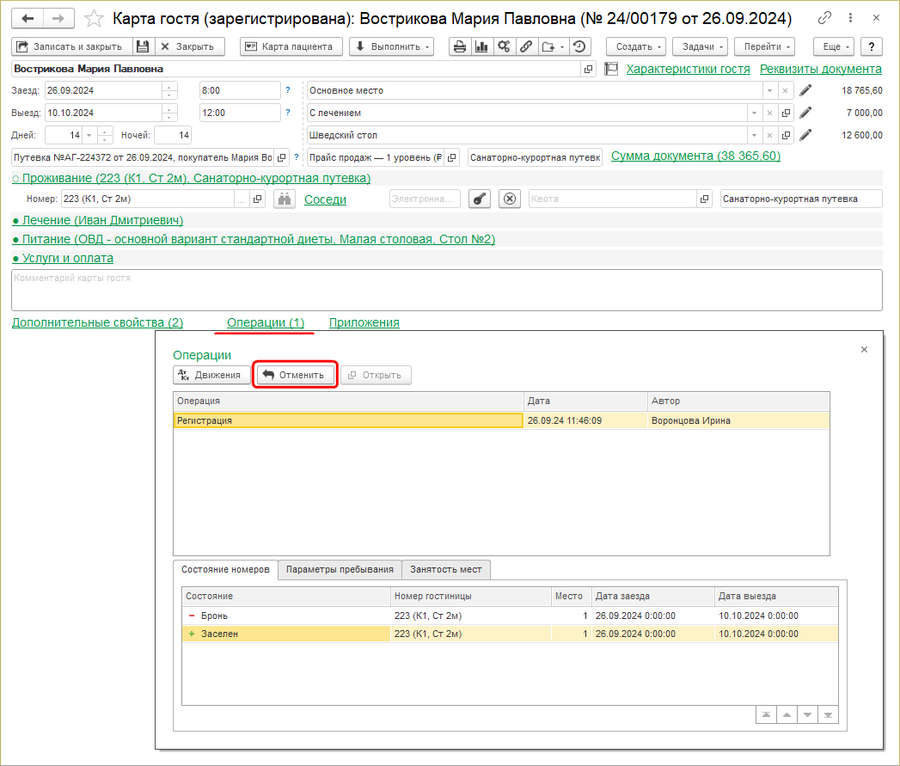Copy the link using the chain icon in the title bar
Viewport: 900px width, 766px height.
[824, 19]
